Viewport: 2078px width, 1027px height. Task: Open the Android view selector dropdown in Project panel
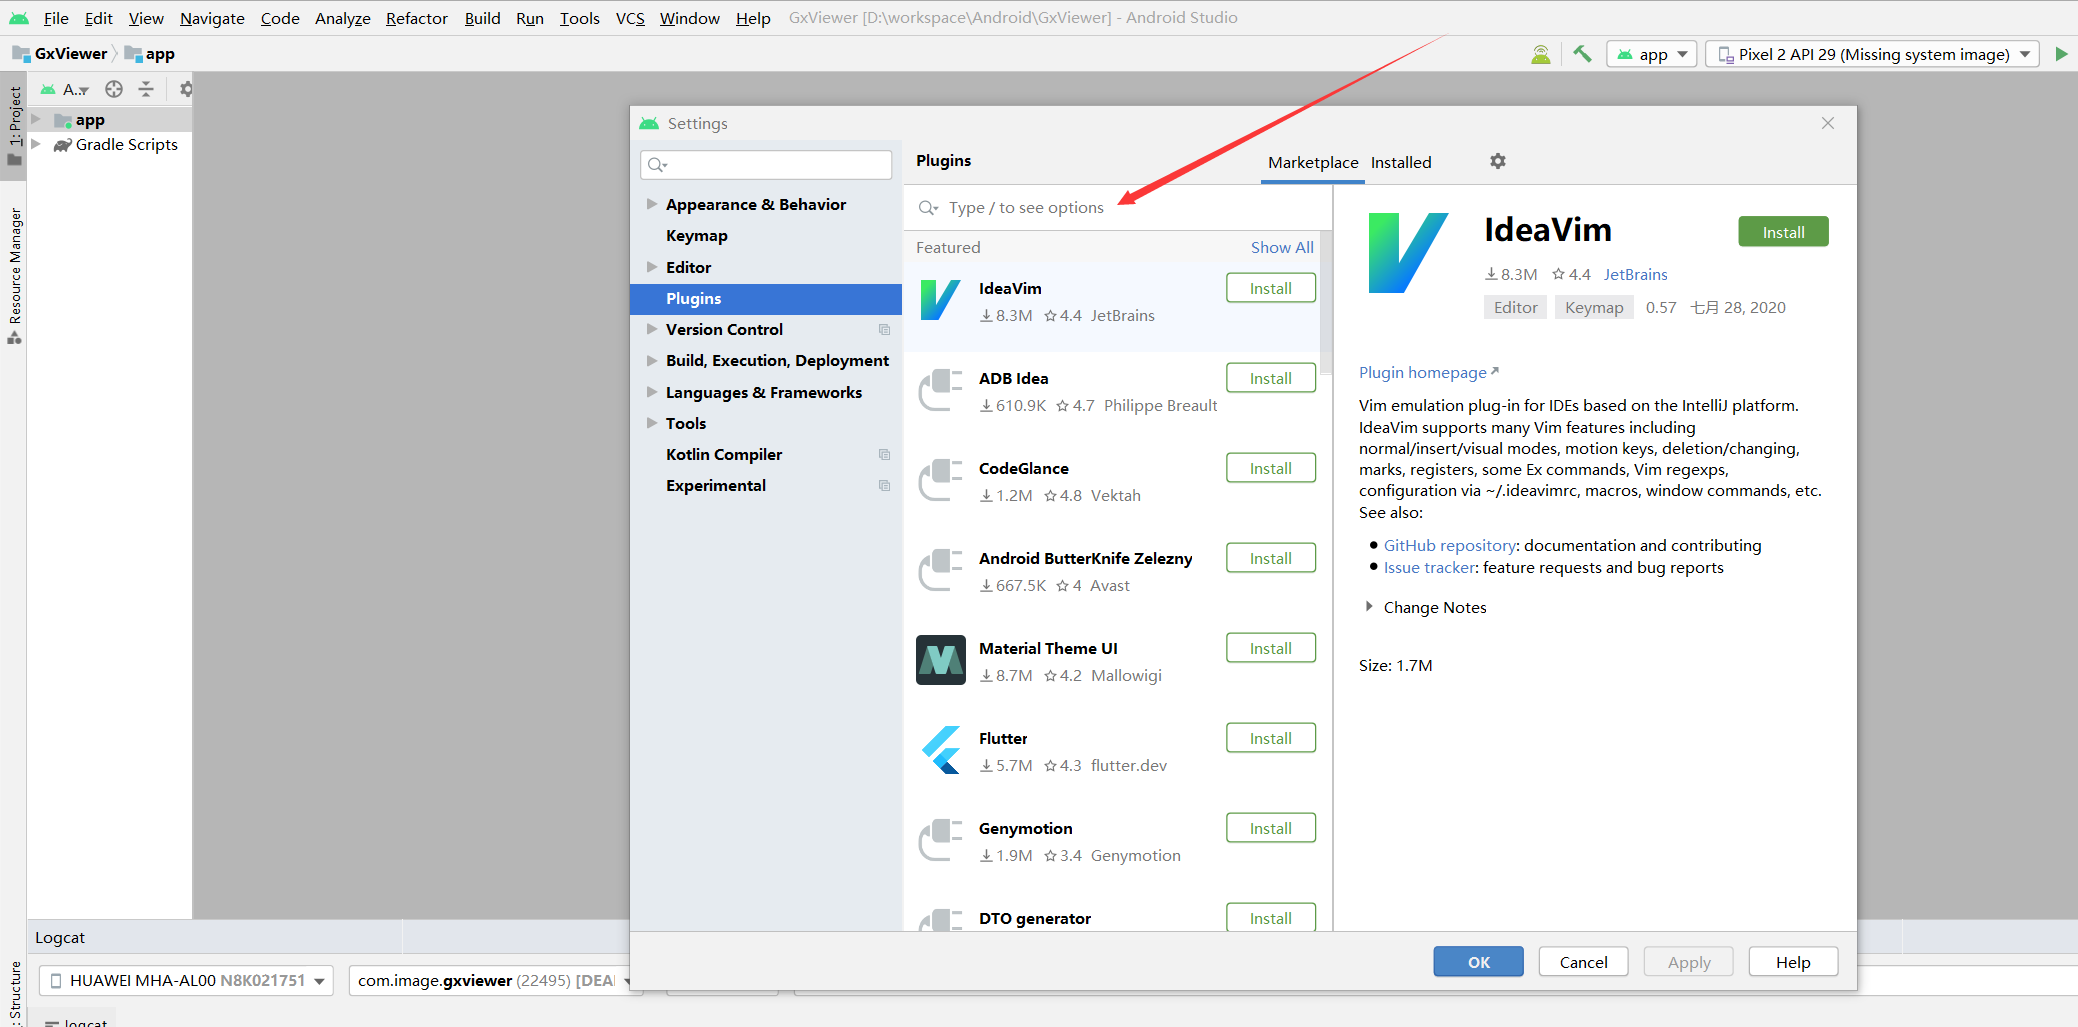[66, 89]
